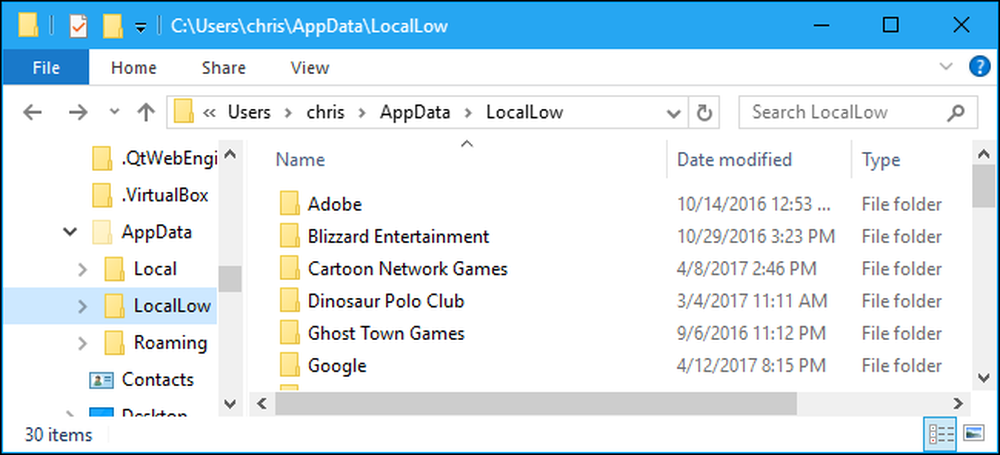Click the Properties checkmark icon in quick access toolbar
The image size is (1000, 455).
click(78, 26)
